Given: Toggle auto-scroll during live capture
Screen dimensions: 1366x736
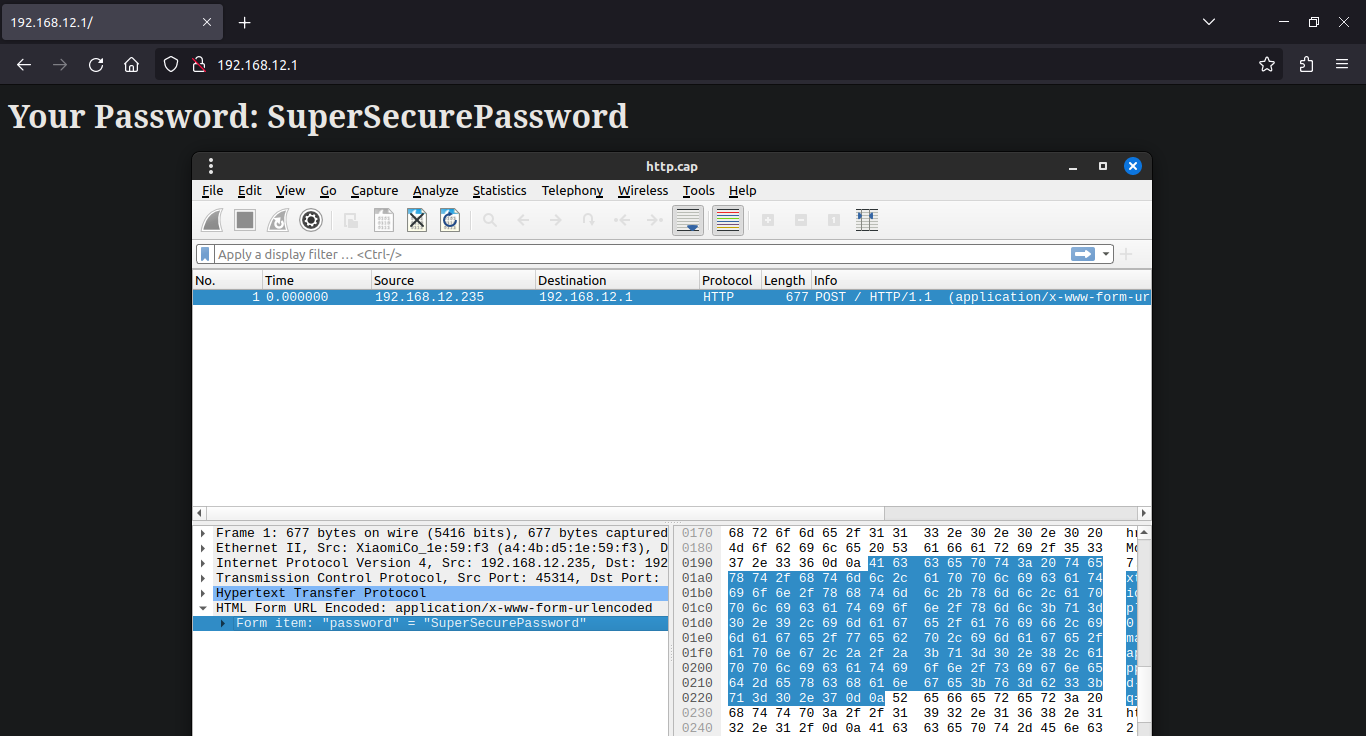Looking at the screenshot, I should click(688, 220).
